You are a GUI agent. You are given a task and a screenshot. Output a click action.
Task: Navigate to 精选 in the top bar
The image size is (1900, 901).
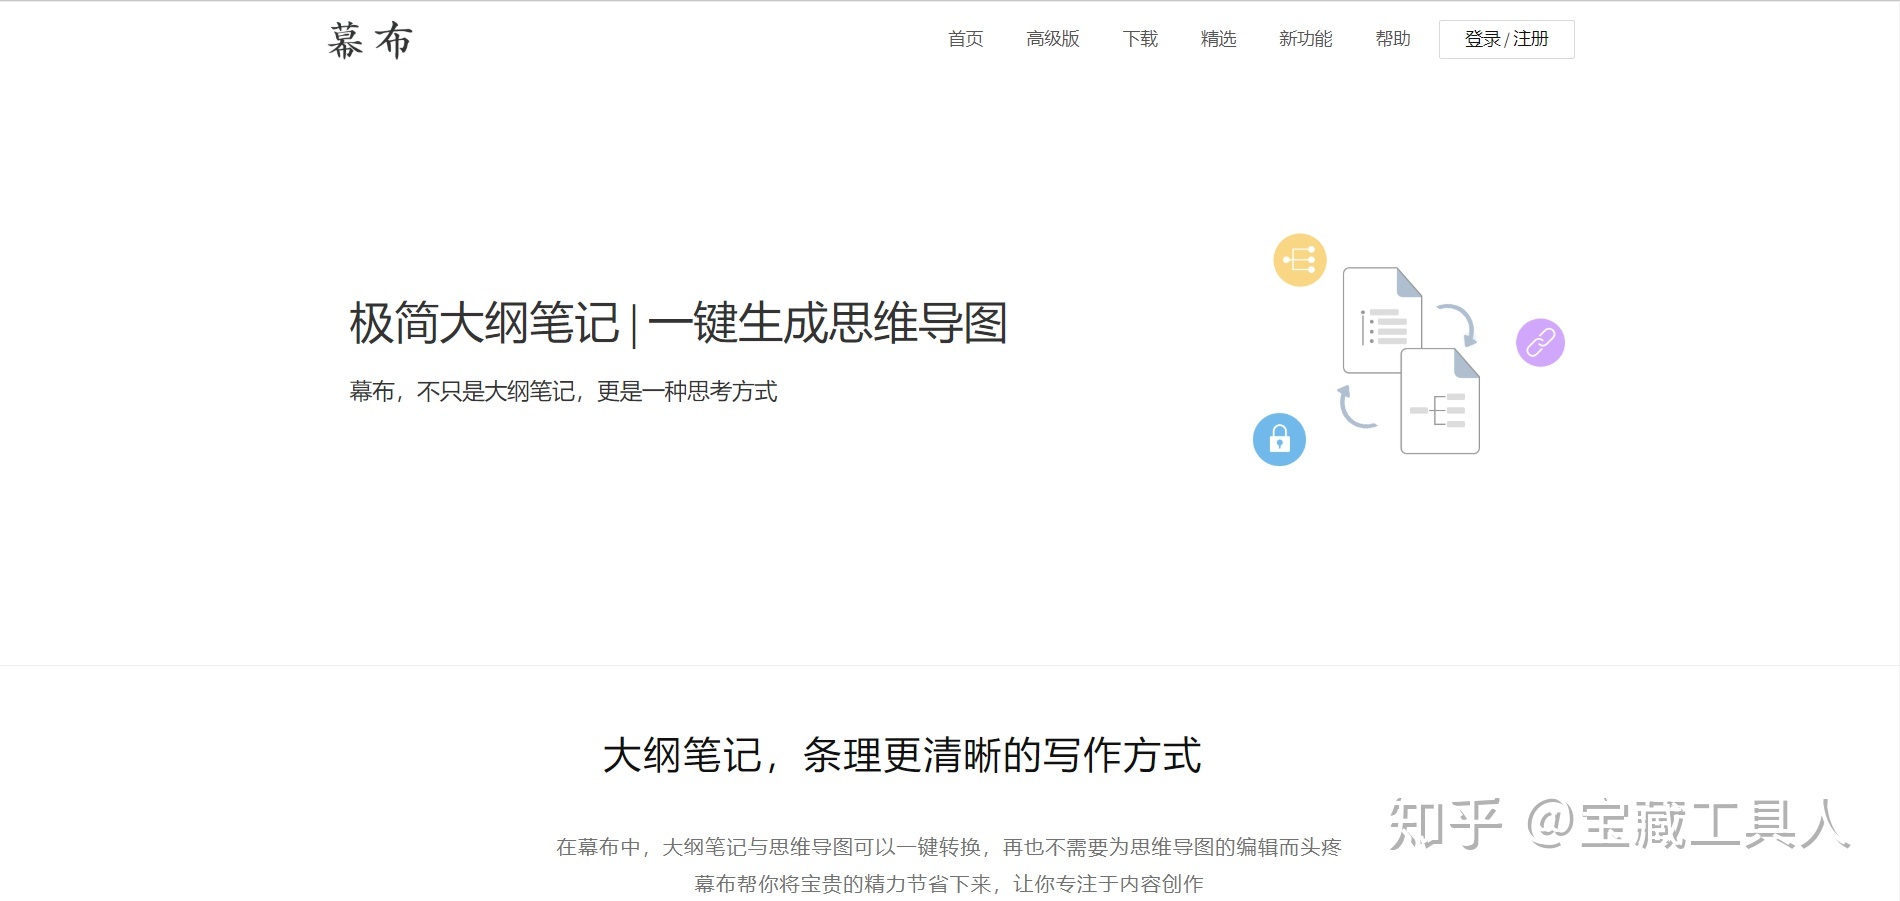tap(1218, 39)
